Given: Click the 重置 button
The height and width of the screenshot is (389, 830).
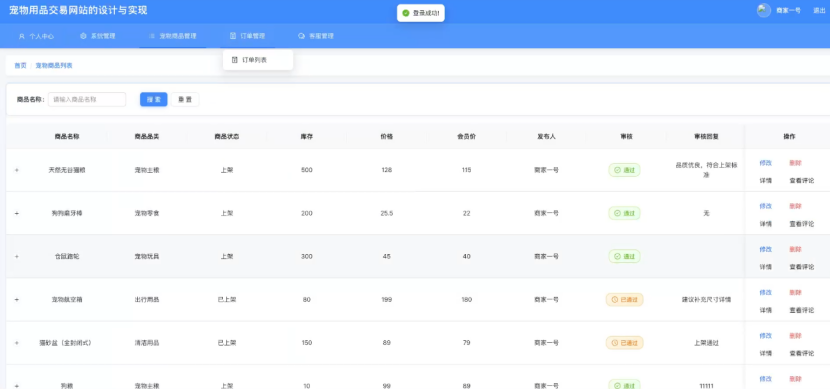Looking at the screenshot, I should coord(185,99).
